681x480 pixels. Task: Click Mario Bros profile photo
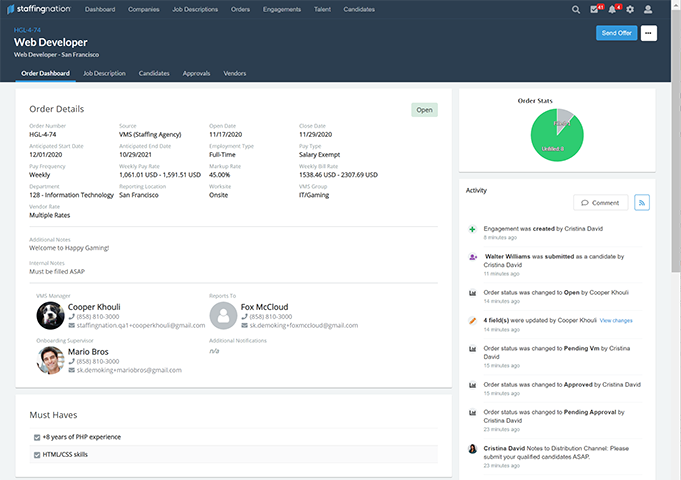pyautogui.click(x=50, y=361)
